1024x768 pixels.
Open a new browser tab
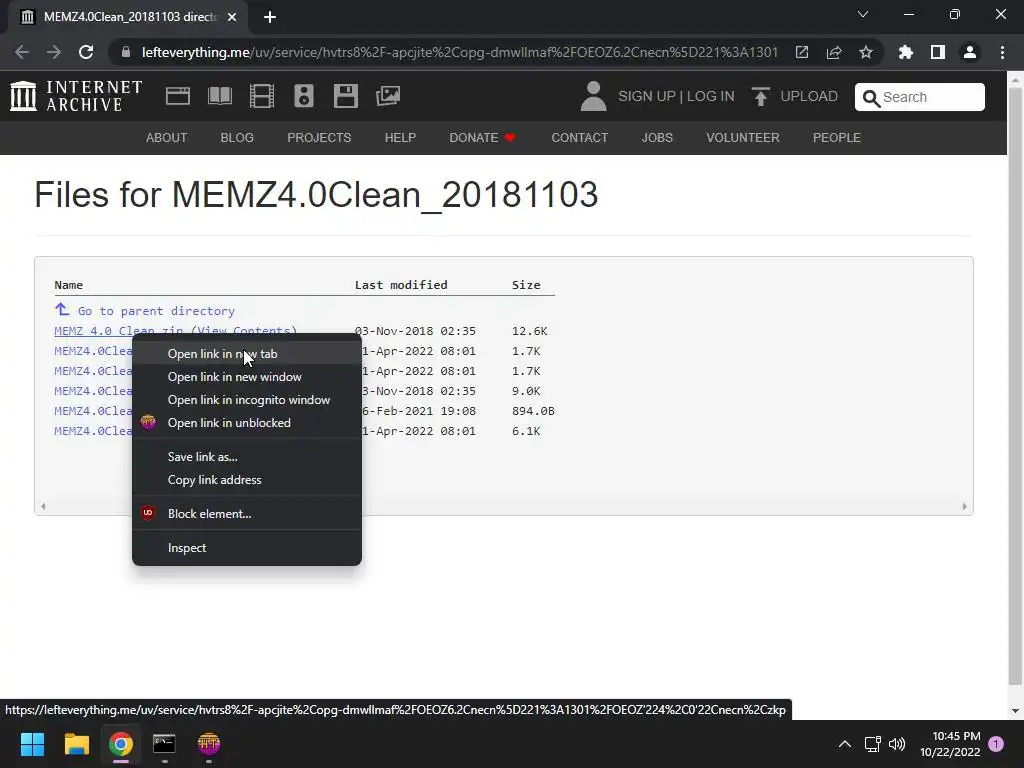(270, 17)
